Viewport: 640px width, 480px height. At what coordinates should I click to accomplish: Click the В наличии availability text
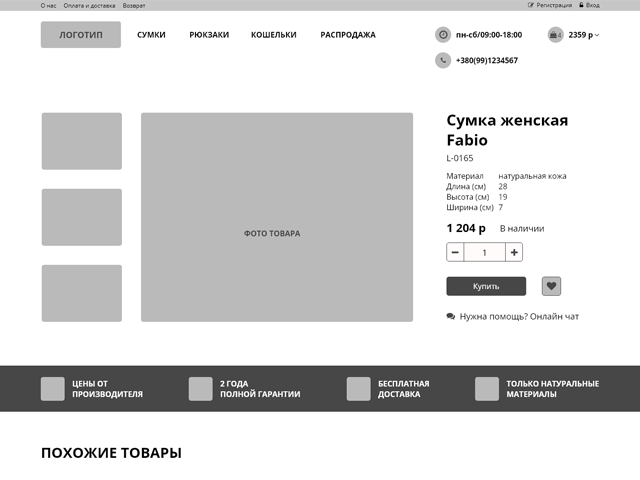pos(522,229)
